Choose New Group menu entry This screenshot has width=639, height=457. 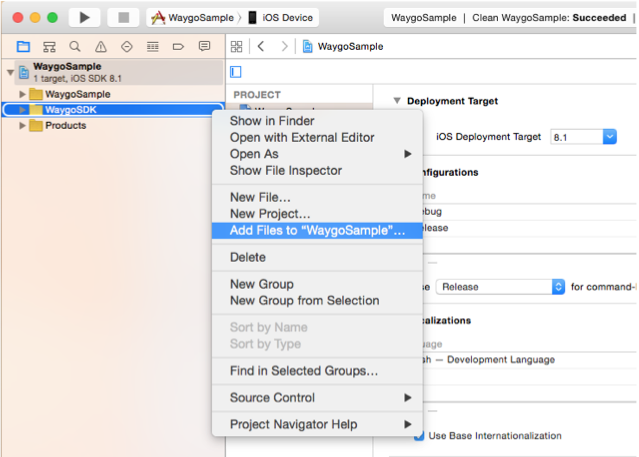point(317,284)
